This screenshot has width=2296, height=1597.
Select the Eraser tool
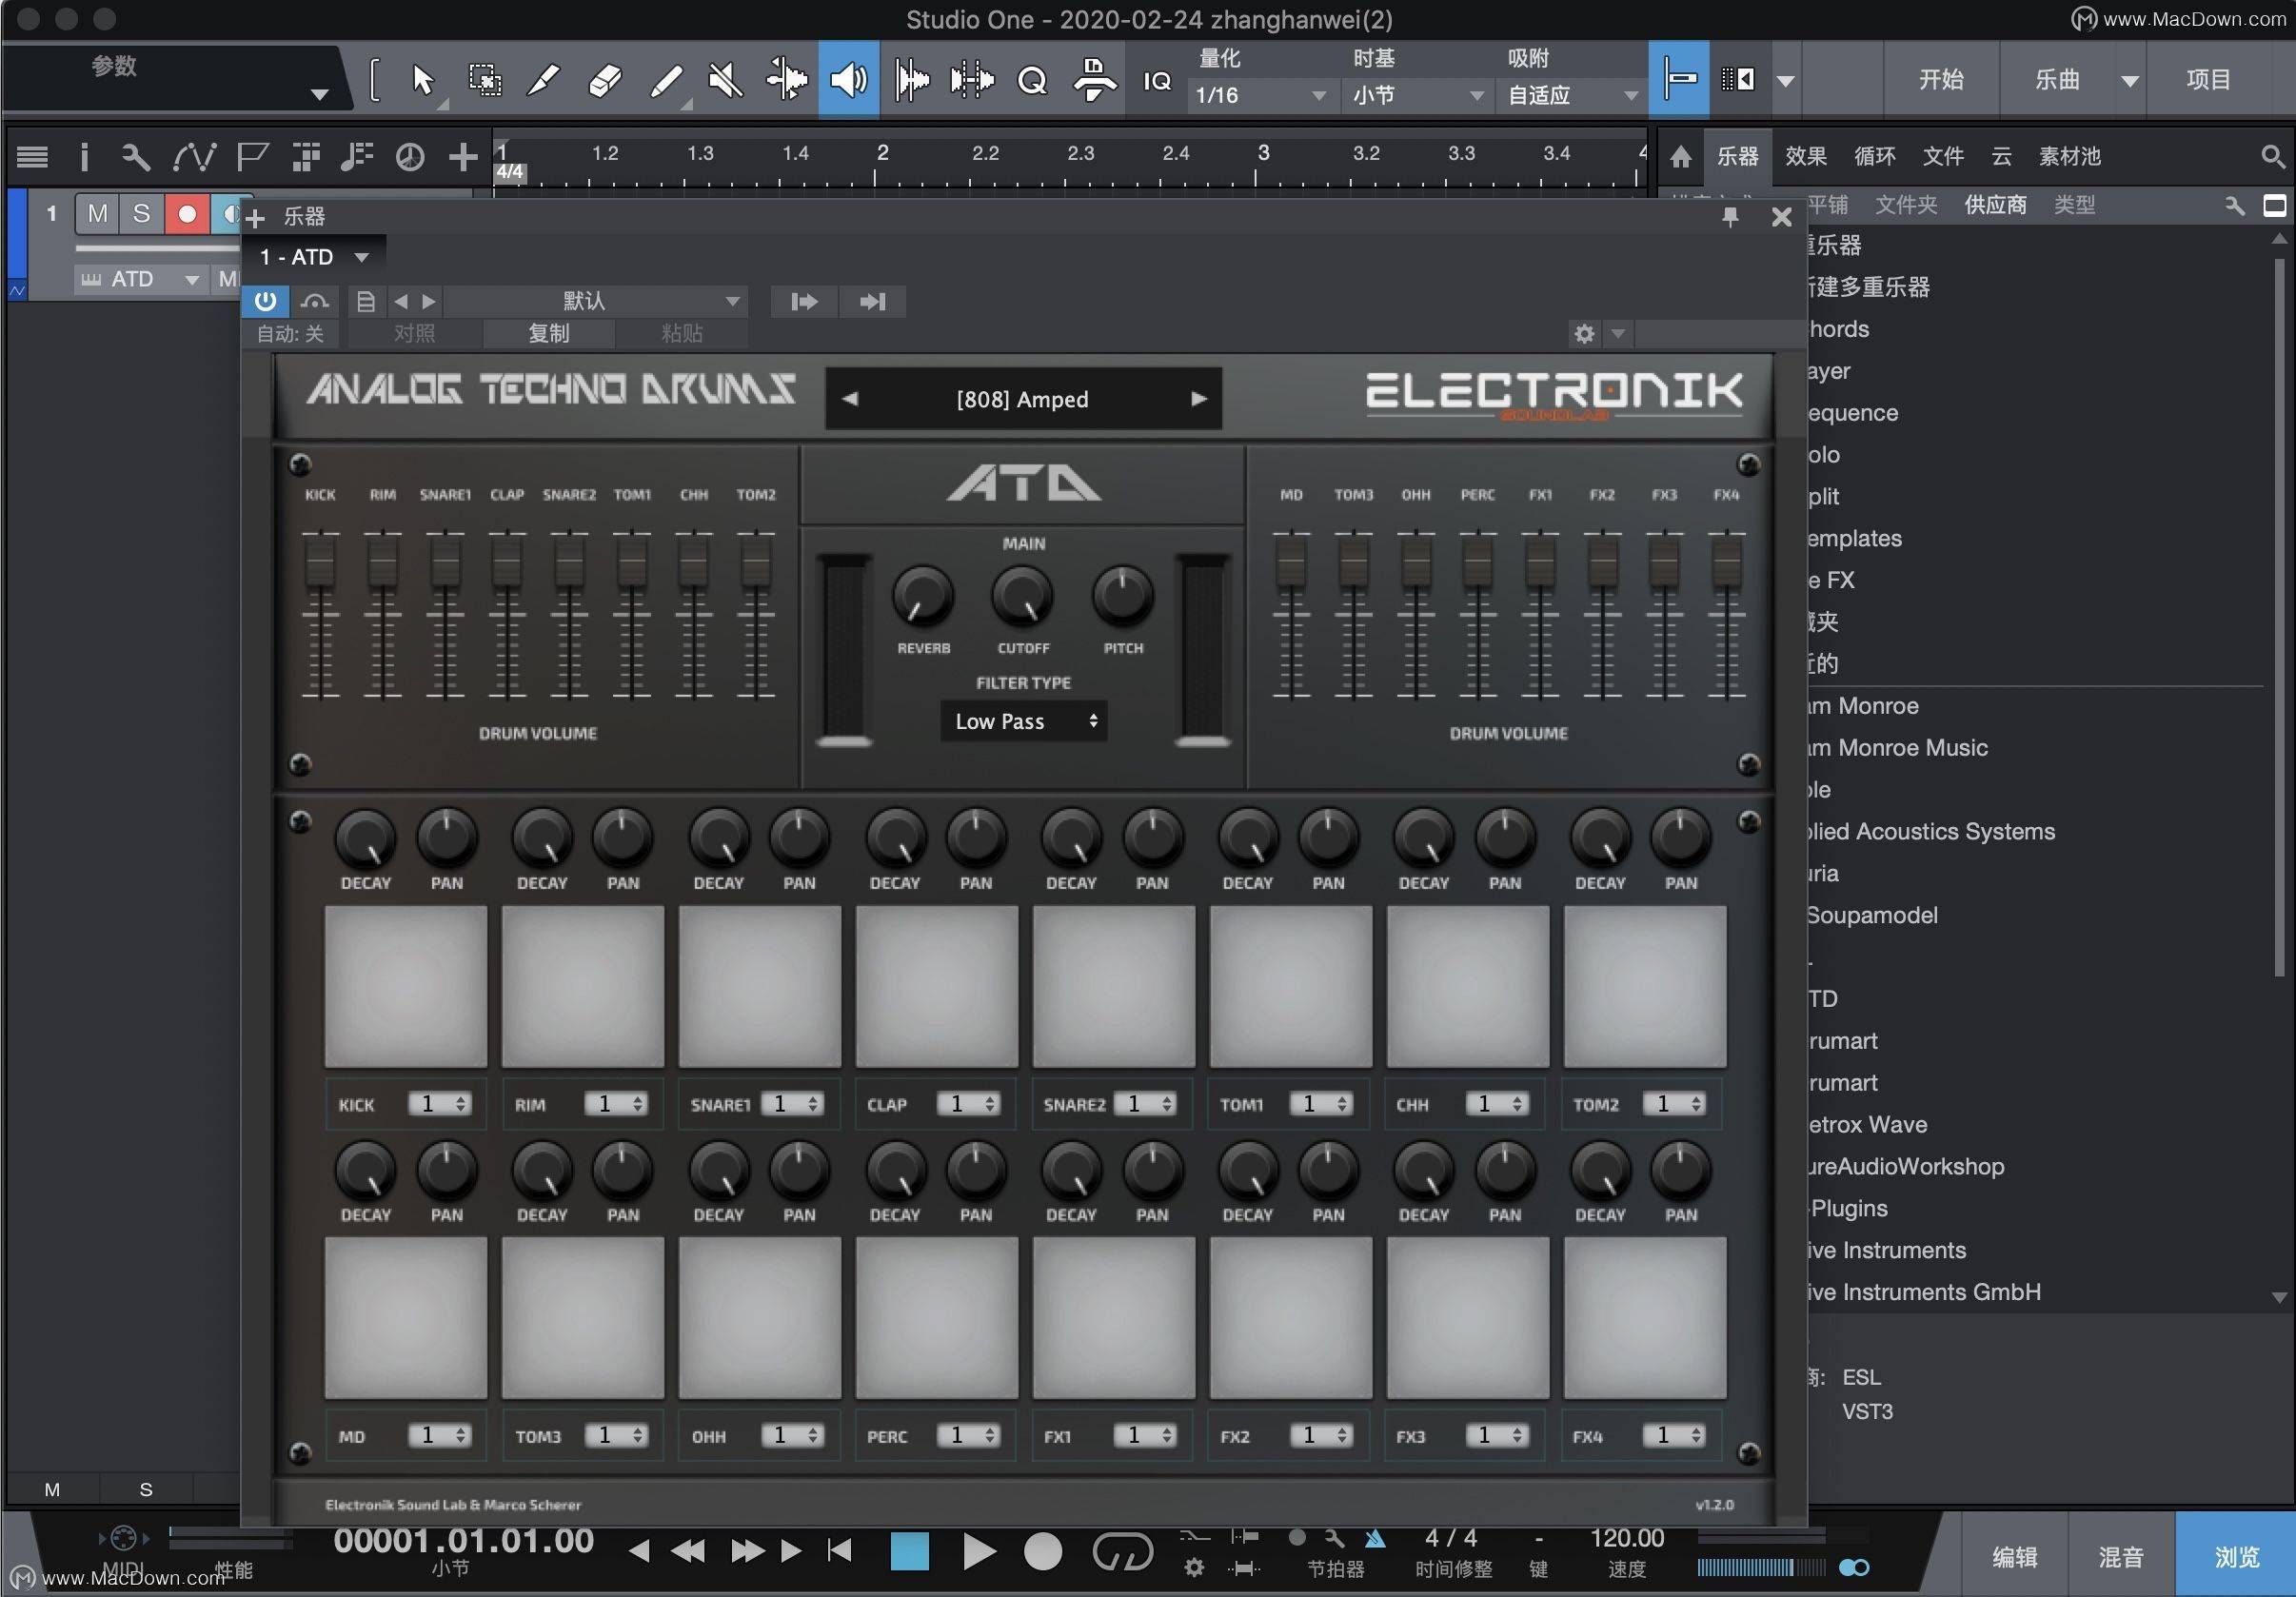click(x=604, y=80)
